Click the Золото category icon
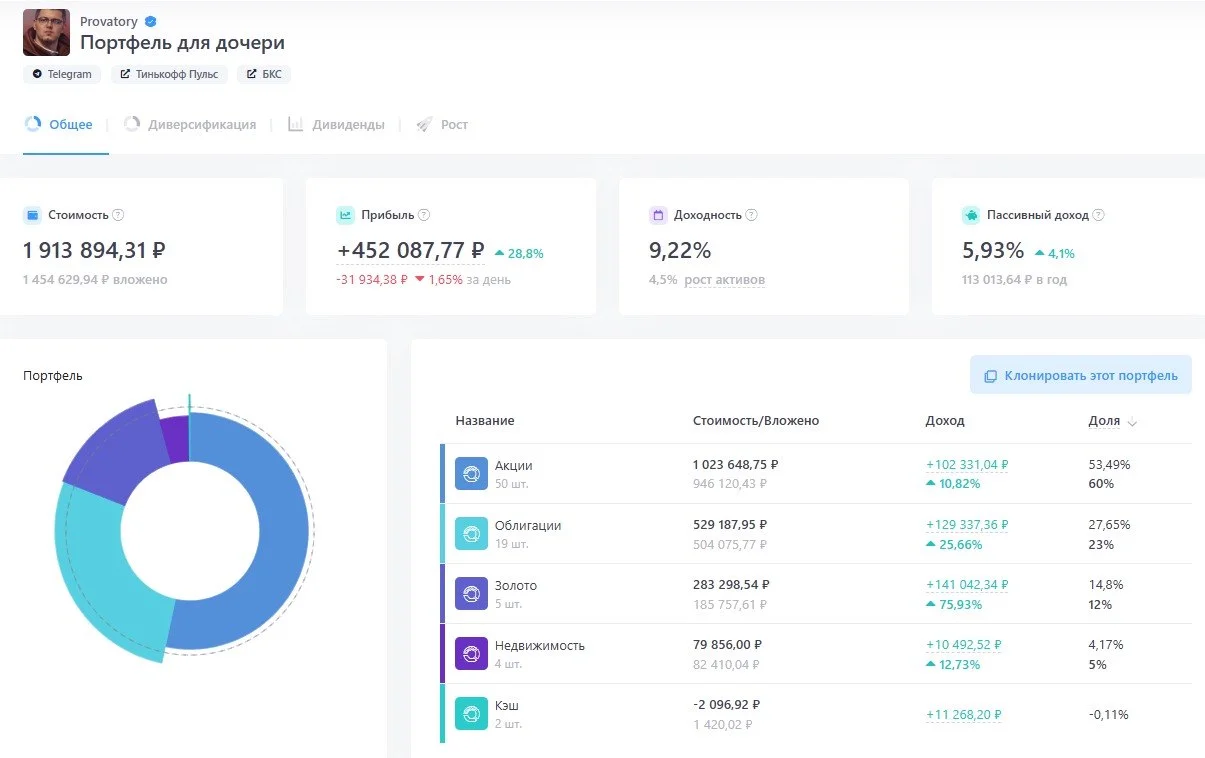The height and width of the screenshot is (758, 1205). click(x=471, y=594)
